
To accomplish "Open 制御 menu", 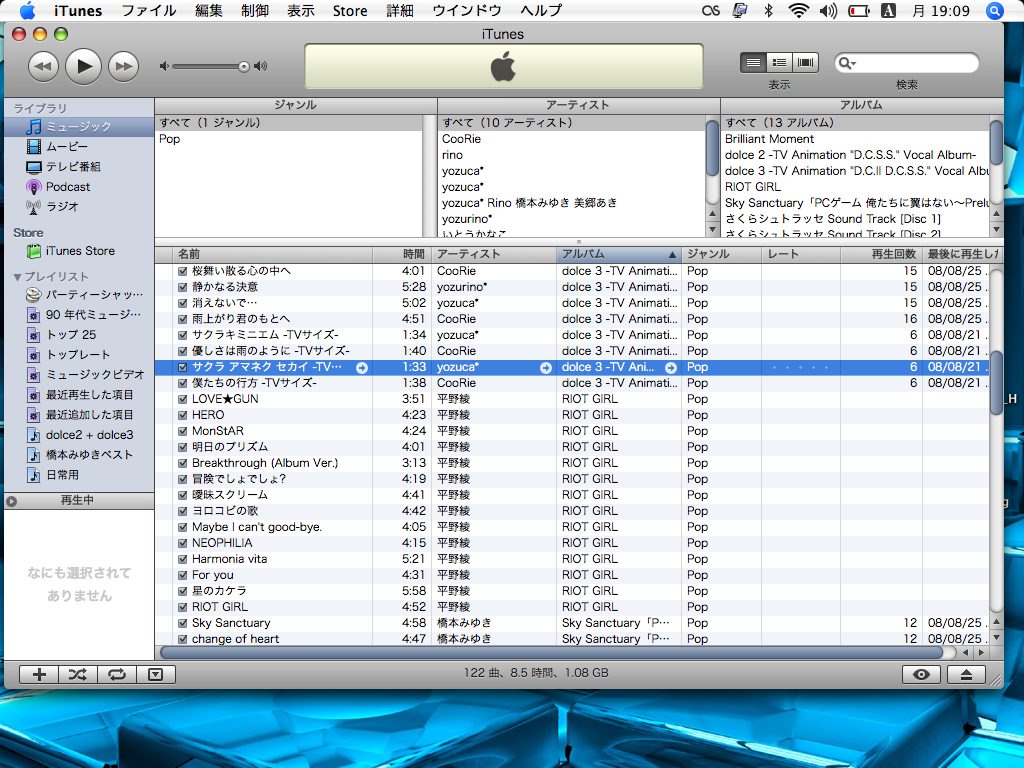I will click(x=255, y=10).
